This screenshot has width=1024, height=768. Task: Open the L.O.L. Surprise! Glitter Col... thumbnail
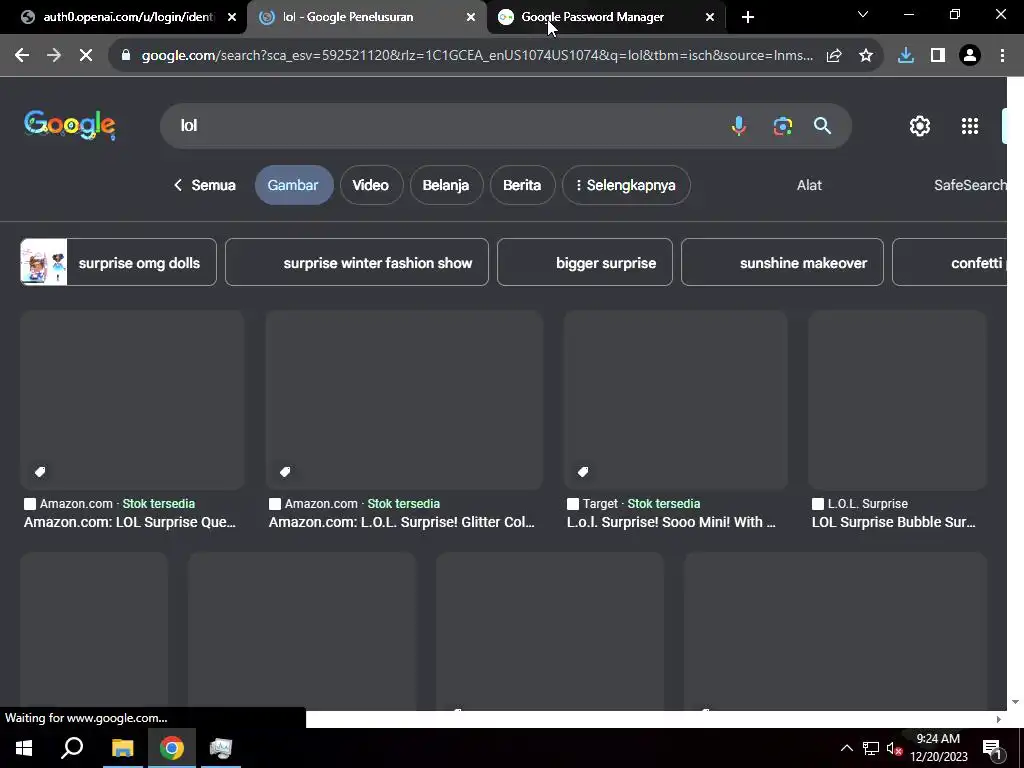[404, 400]
